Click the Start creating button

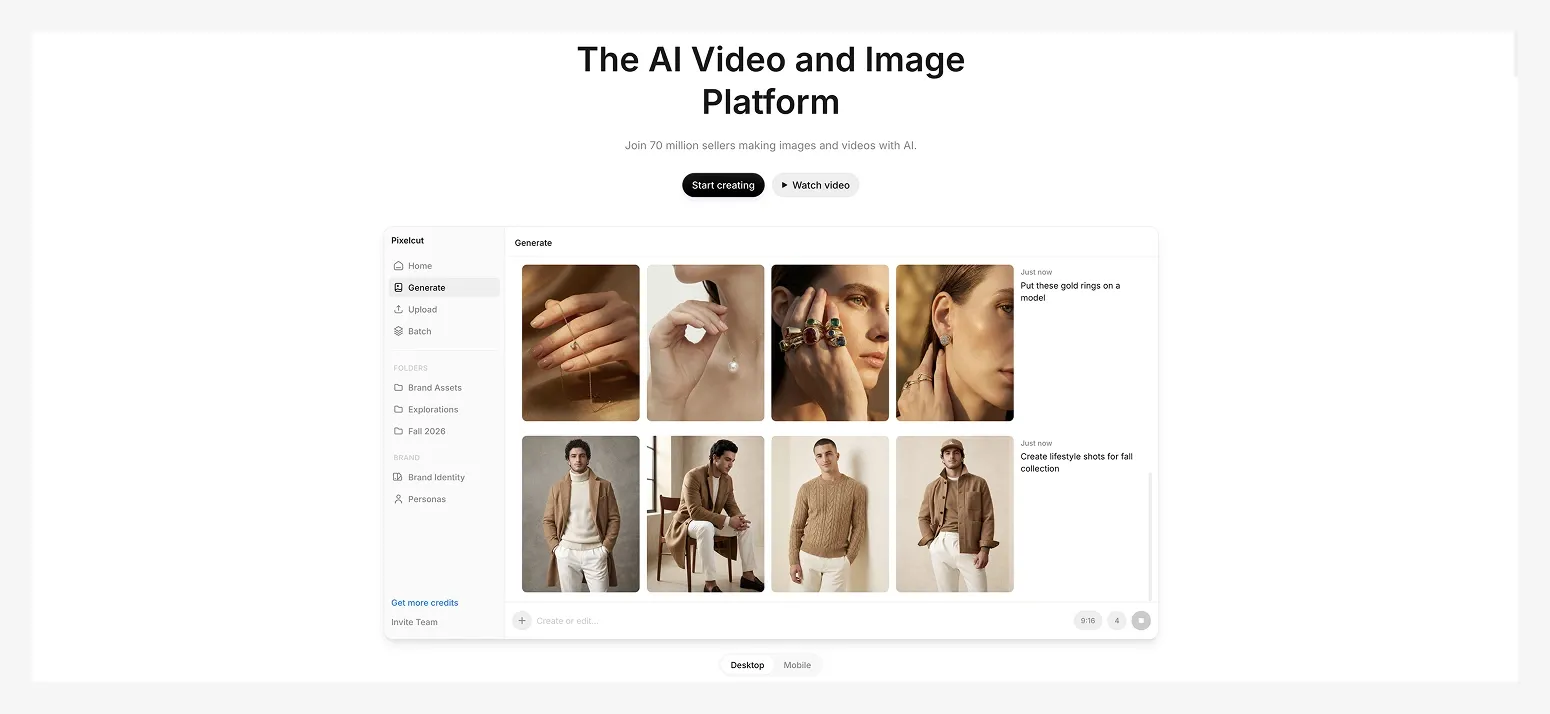pyautogui.click(x=723, y=185)
